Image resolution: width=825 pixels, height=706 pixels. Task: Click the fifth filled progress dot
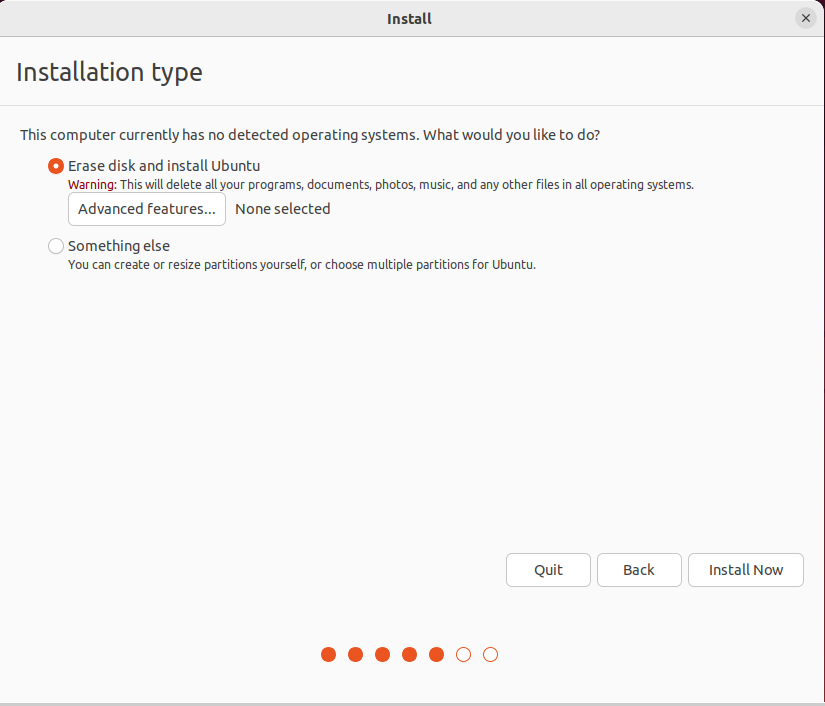coord(436,655)
